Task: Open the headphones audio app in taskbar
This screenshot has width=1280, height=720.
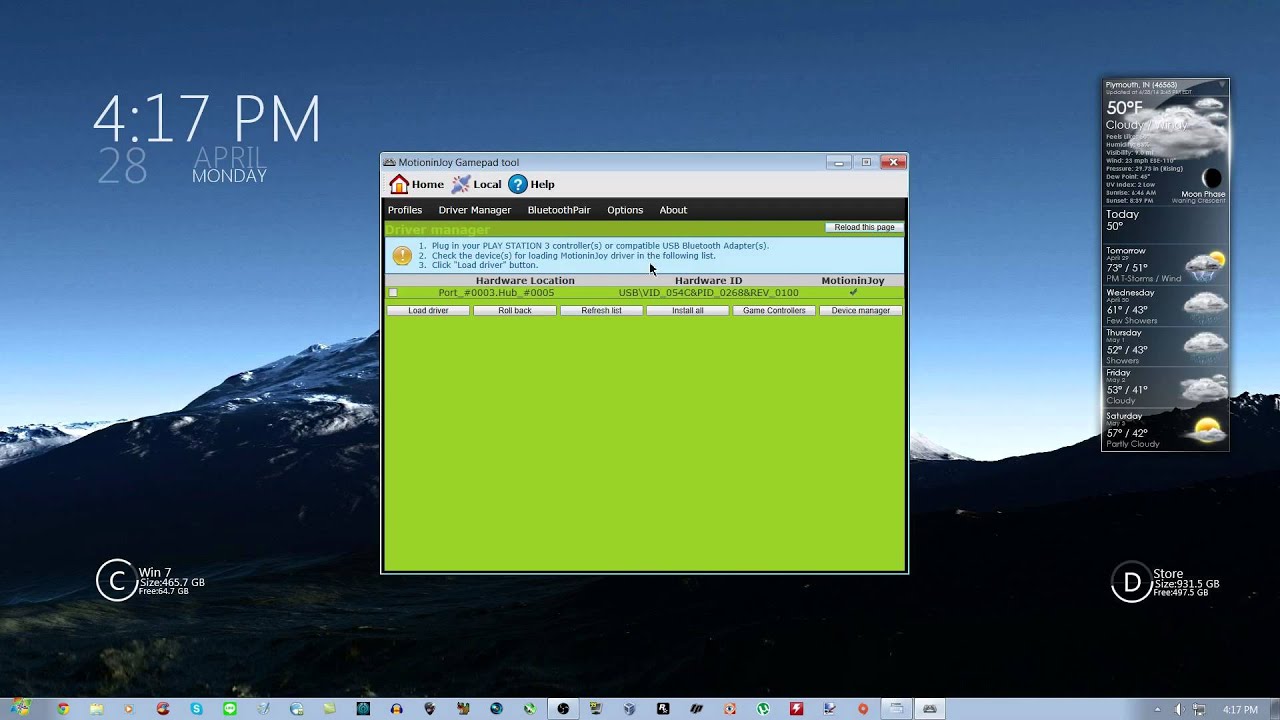Action: tap(397, 709)
